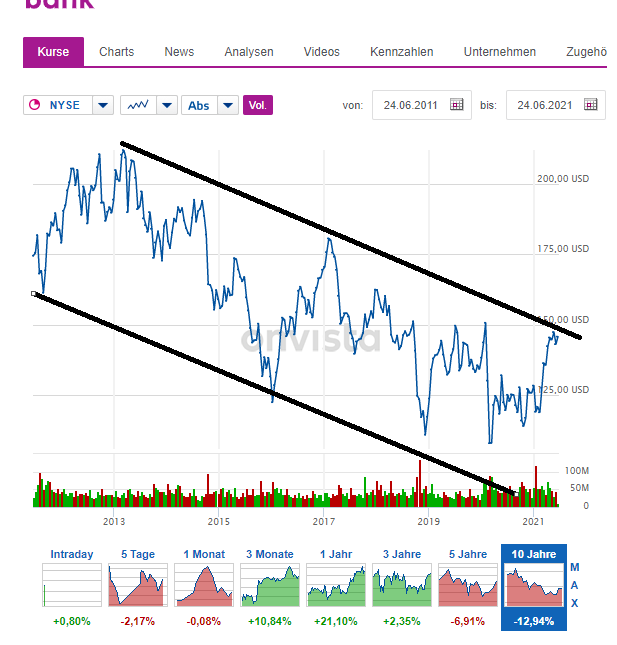Click the MAX period link
Viewport: 617px width, 645px height.
(x=574, y=585)
